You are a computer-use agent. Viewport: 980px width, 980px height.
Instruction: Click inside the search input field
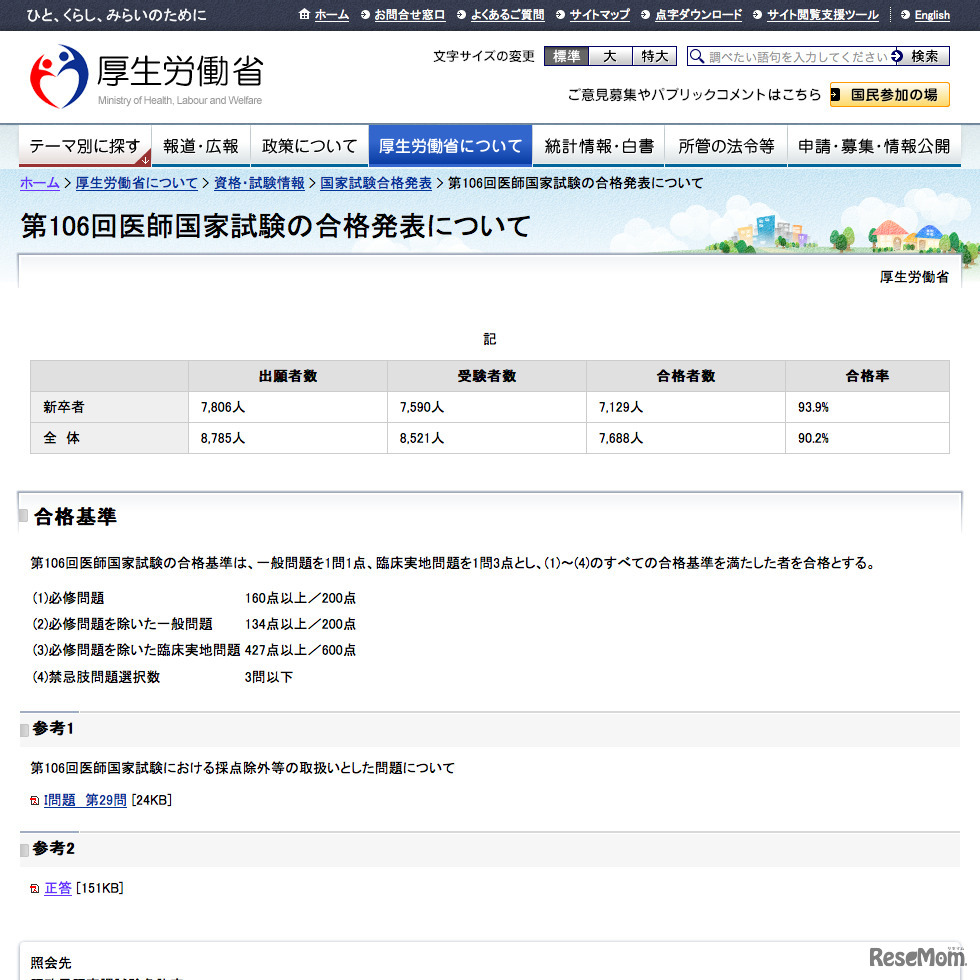pos(790,57)
